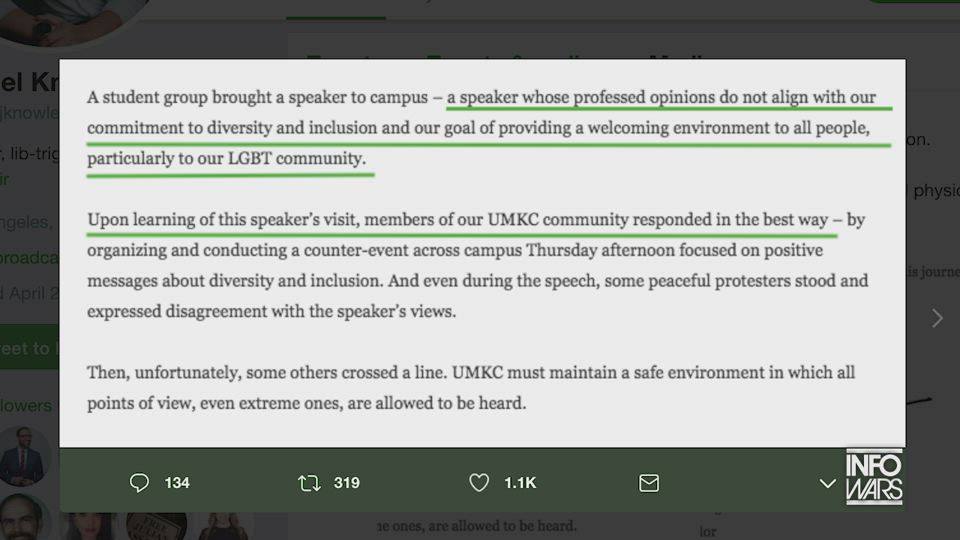Click the profile name heading on left
Viewport: 960px width, 540px height.
[30, 82]
